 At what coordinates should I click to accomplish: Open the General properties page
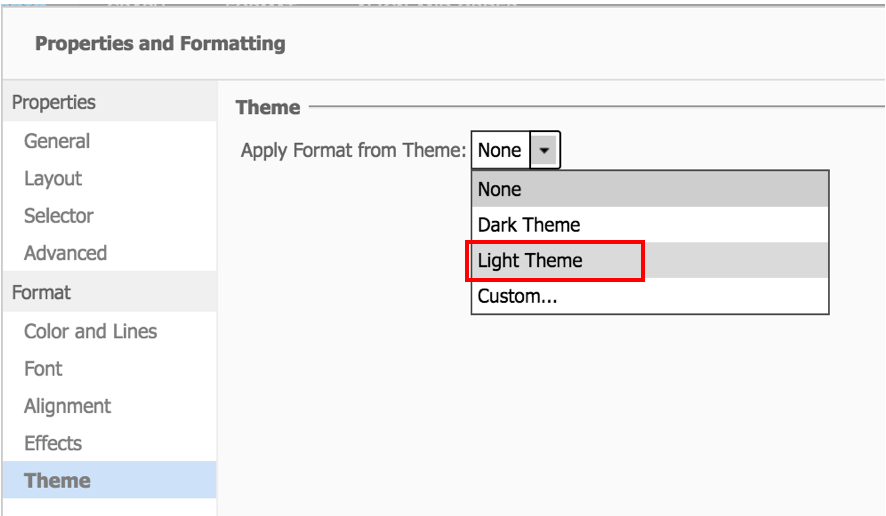coord(57,141)
